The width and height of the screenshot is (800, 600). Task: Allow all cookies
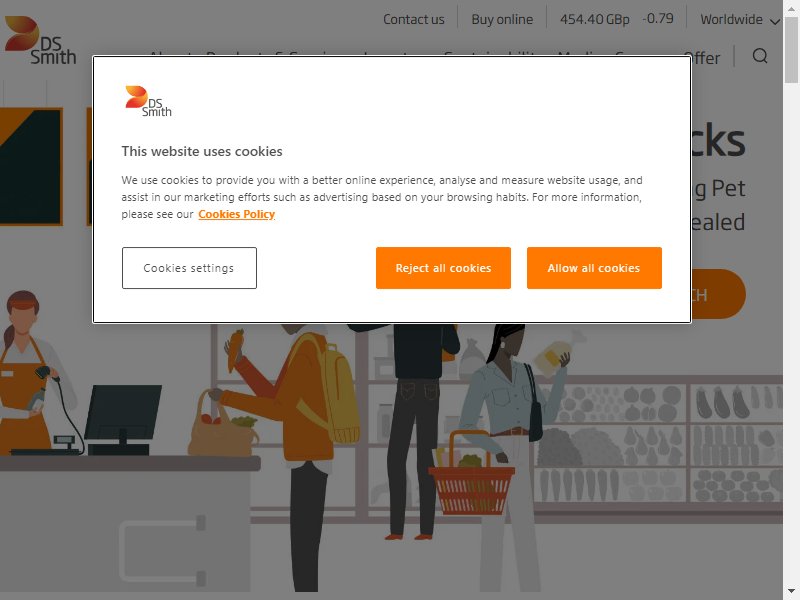594,268
